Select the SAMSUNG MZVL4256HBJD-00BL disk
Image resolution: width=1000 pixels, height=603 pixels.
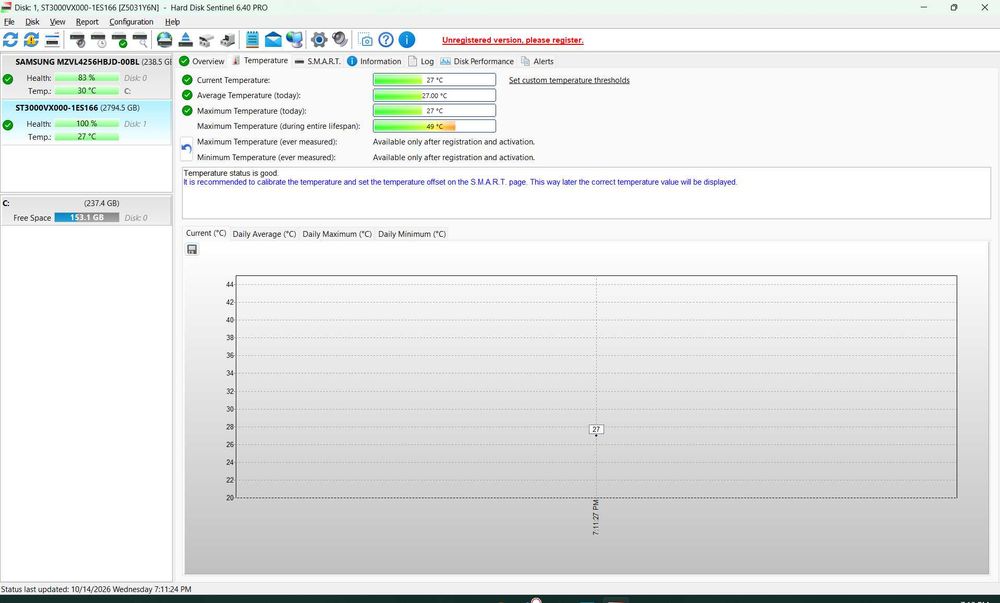coord(86,76)
